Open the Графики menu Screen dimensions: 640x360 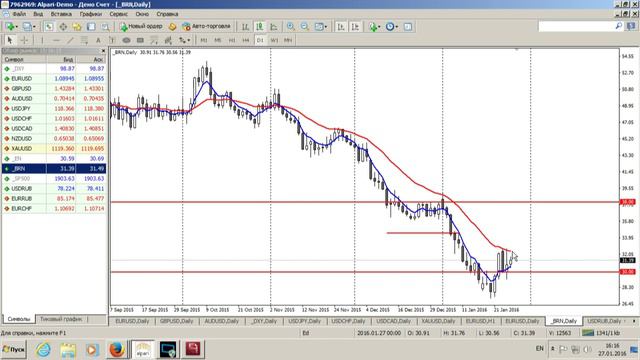pos(91,14)
